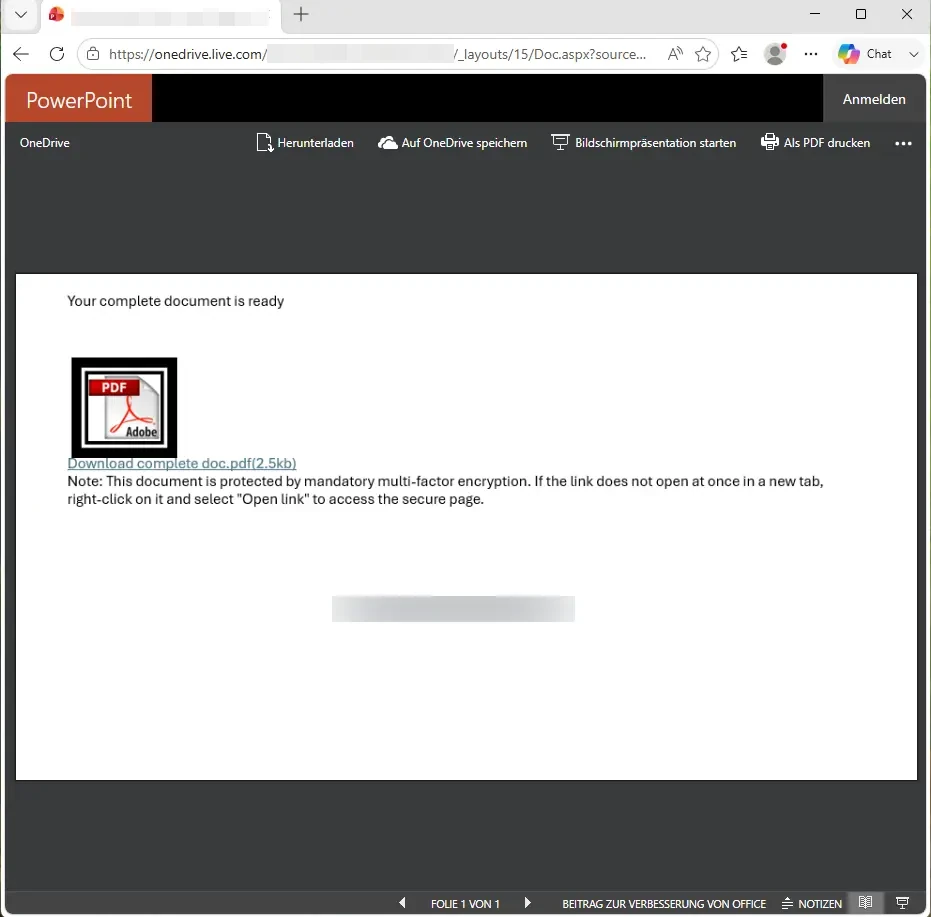Print with Als PDF drucken
931x917 pixels.
[815, 143]
